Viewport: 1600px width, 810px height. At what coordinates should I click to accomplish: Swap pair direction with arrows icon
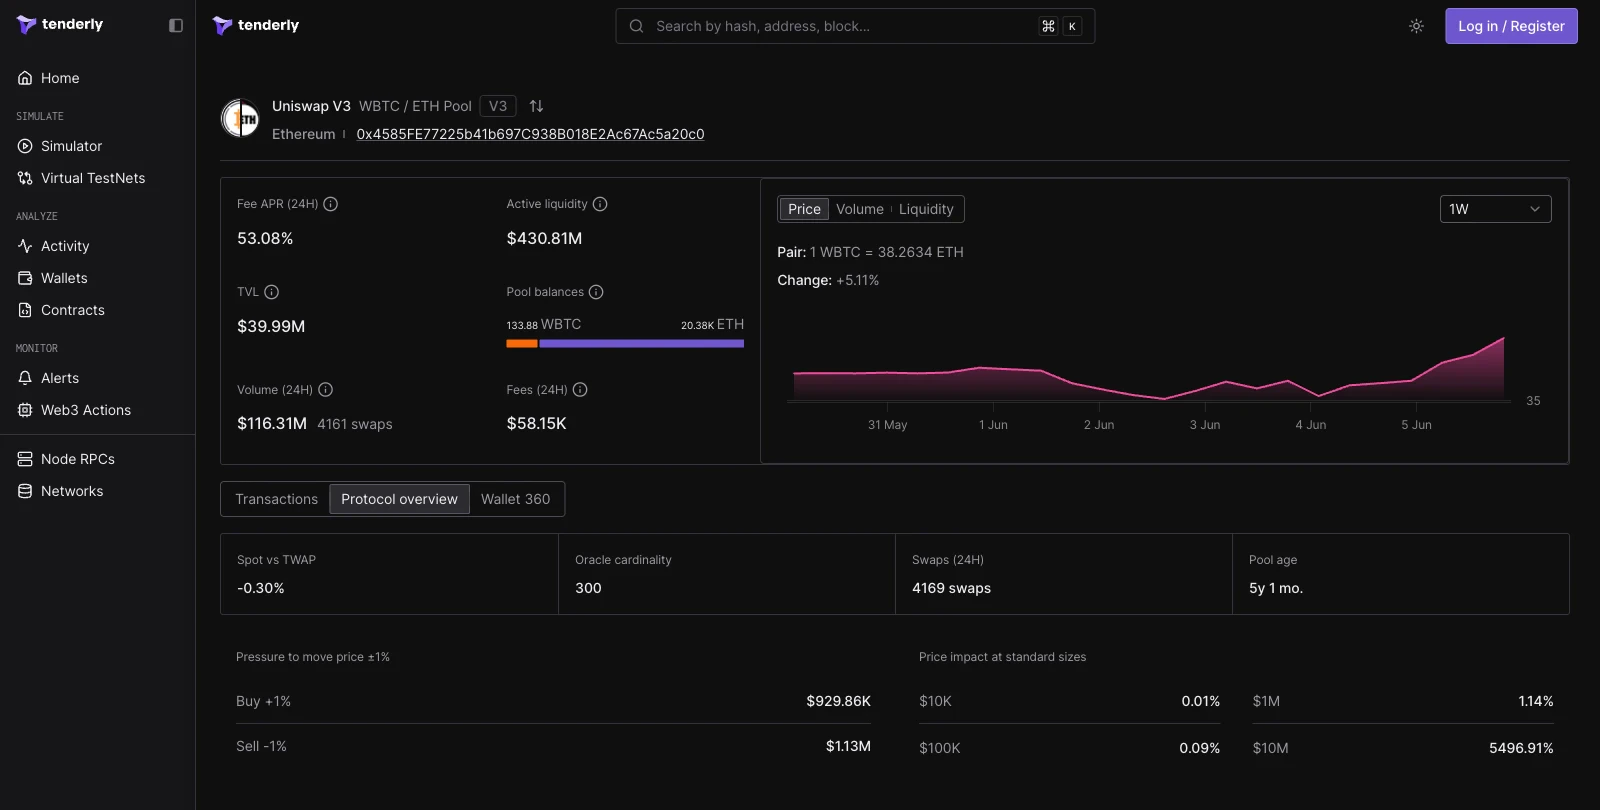coord(536,106)
